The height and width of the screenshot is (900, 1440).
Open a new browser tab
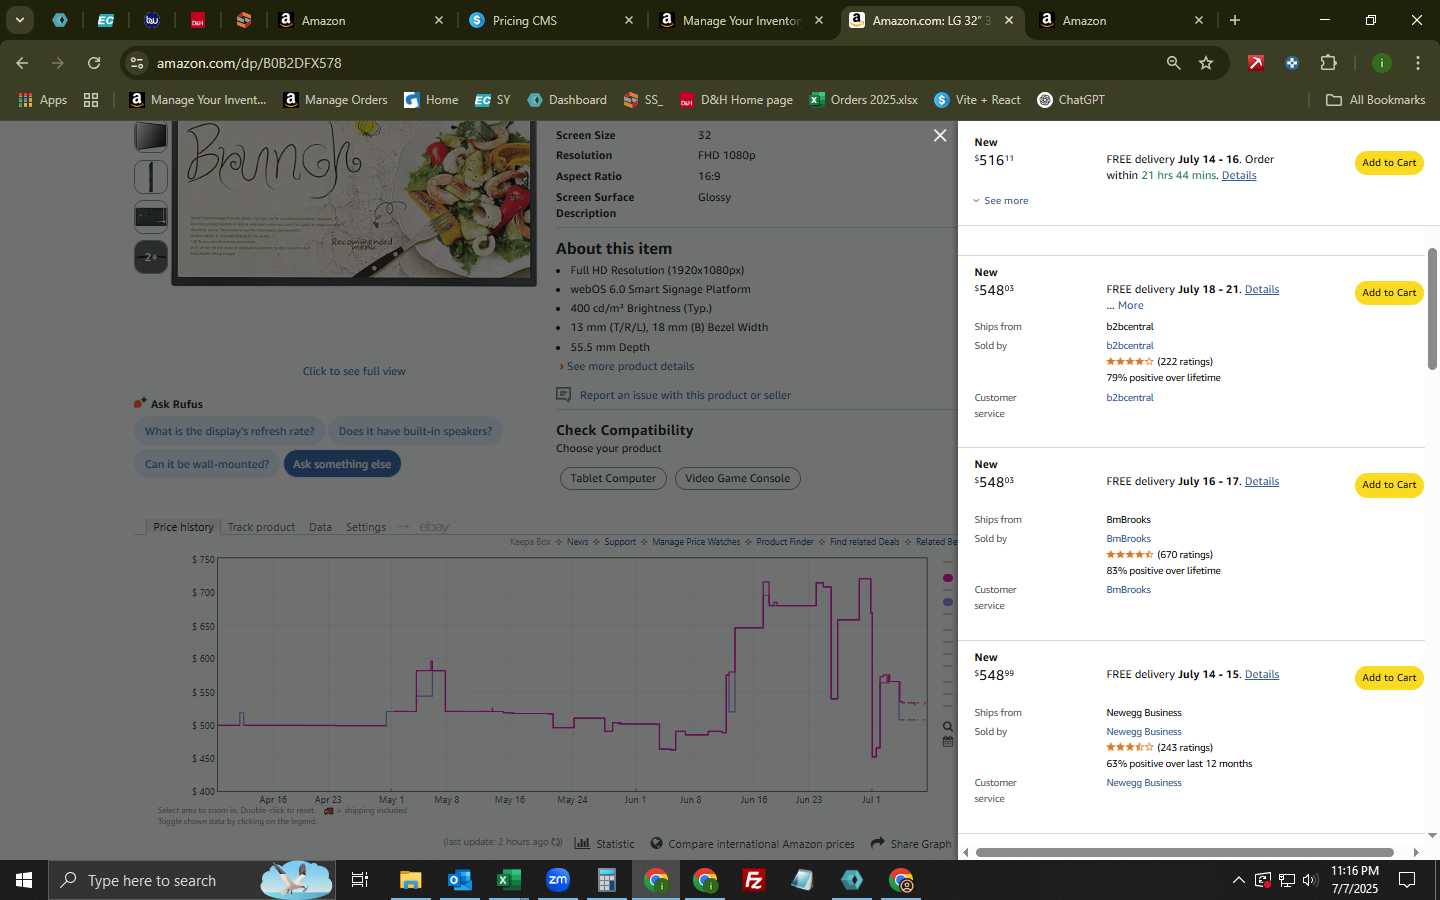(1234, 20)
